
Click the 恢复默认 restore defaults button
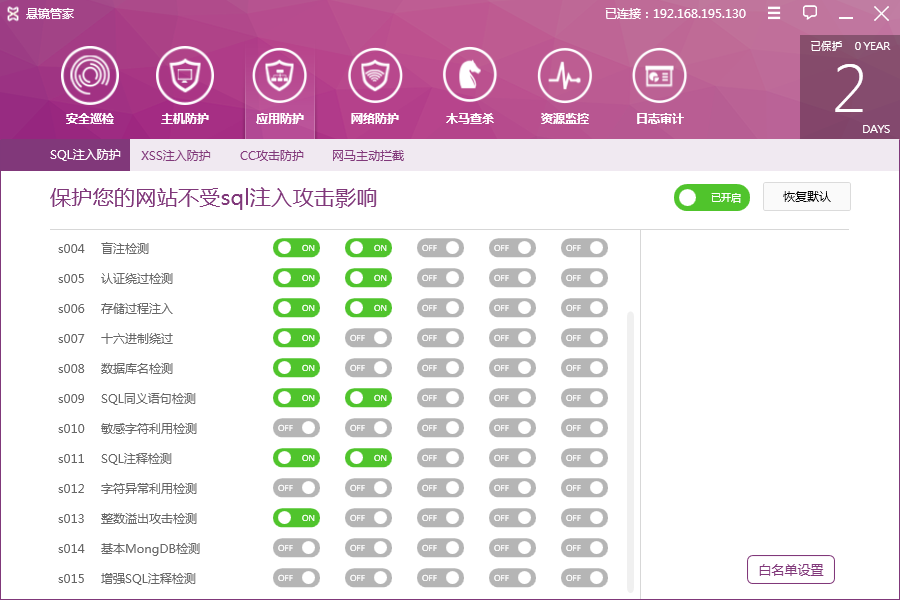coord(806,196)
